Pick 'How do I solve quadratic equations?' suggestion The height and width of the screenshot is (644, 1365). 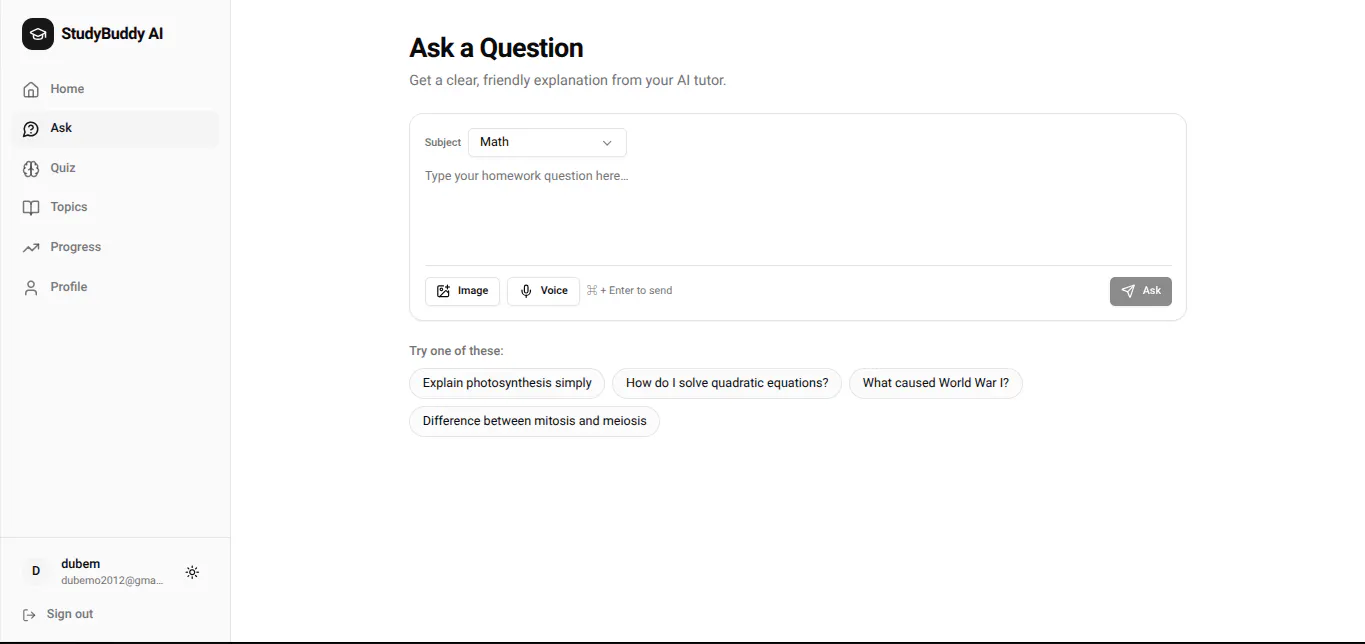point(727,383)
